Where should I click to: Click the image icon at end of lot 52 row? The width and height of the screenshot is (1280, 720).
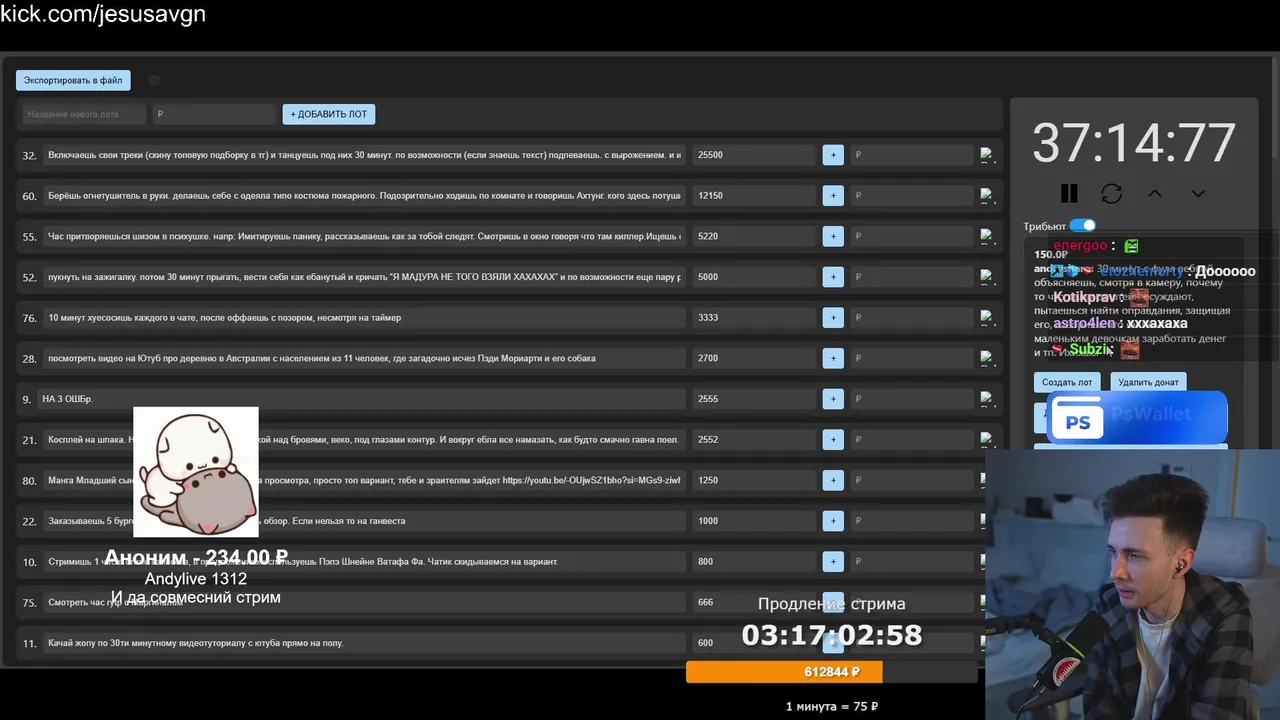[x=987, y=277]
